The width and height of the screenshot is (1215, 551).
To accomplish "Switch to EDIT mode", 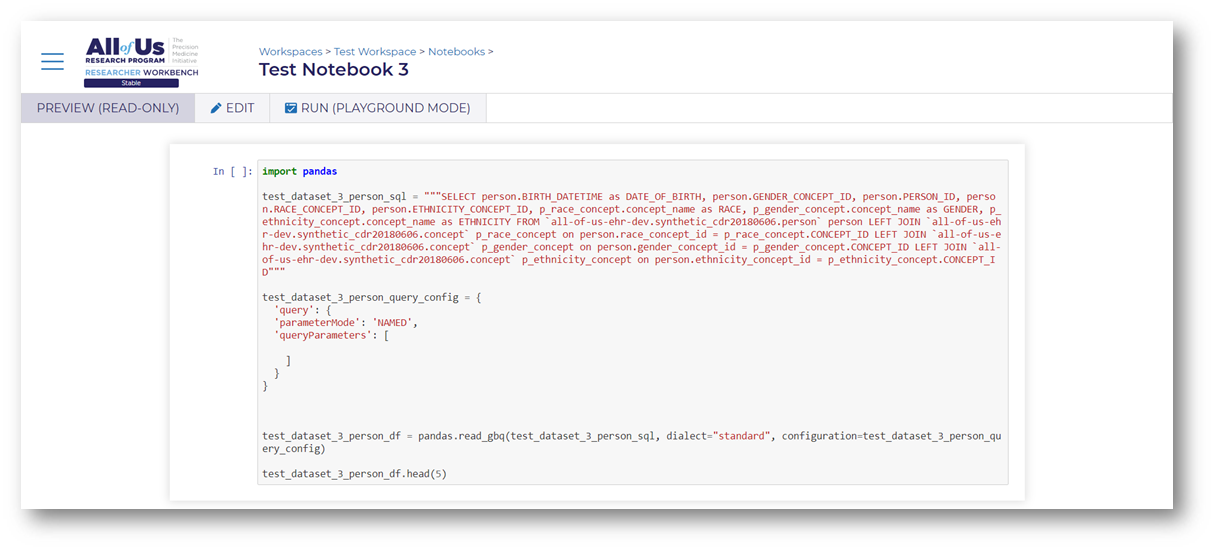I will (x=232, y=108).
